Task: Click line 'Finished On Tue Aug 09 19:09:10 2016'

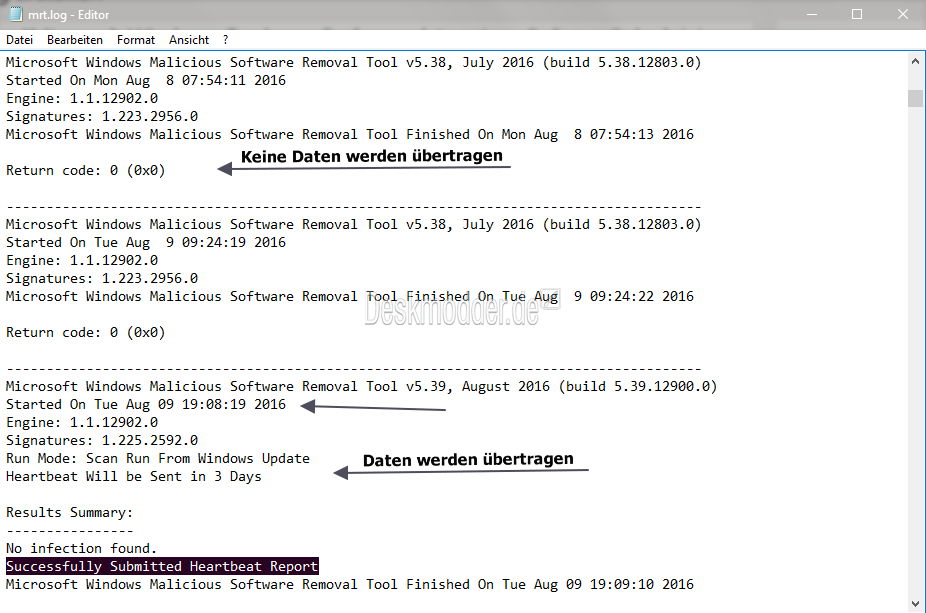Action: coord(350,585)
